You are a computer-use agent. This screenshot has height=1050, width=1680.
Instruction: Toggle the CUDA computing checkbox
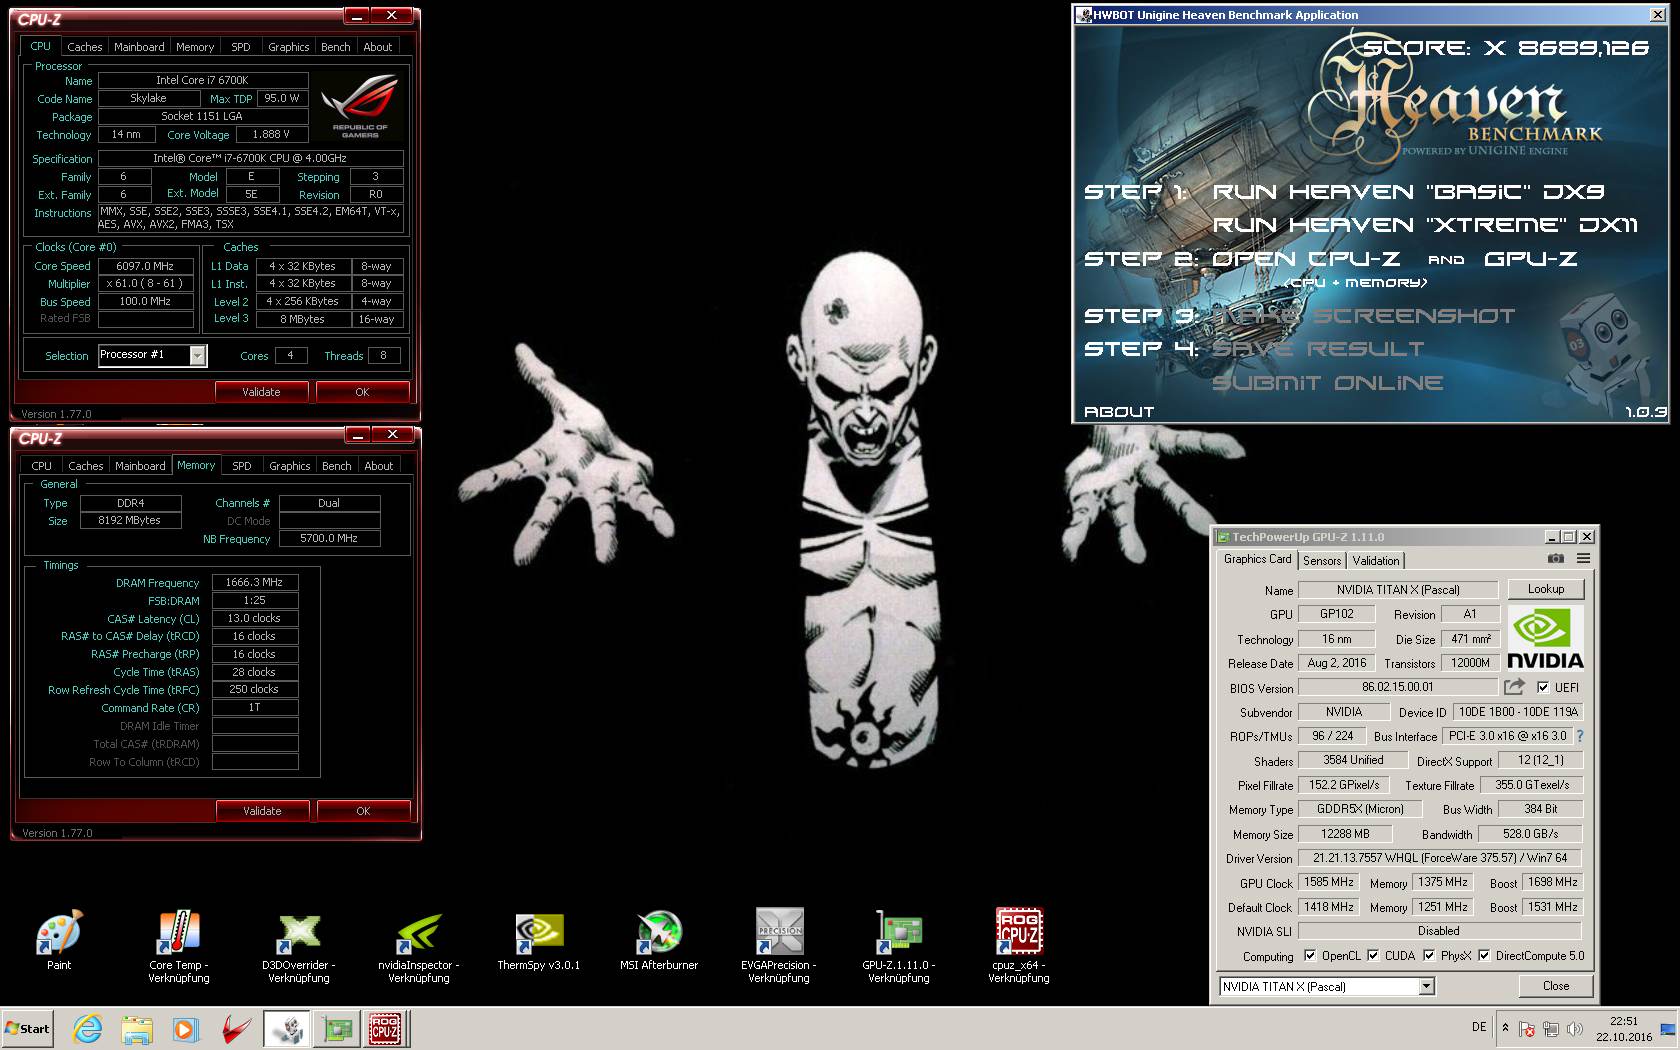tap(1373, 955)
